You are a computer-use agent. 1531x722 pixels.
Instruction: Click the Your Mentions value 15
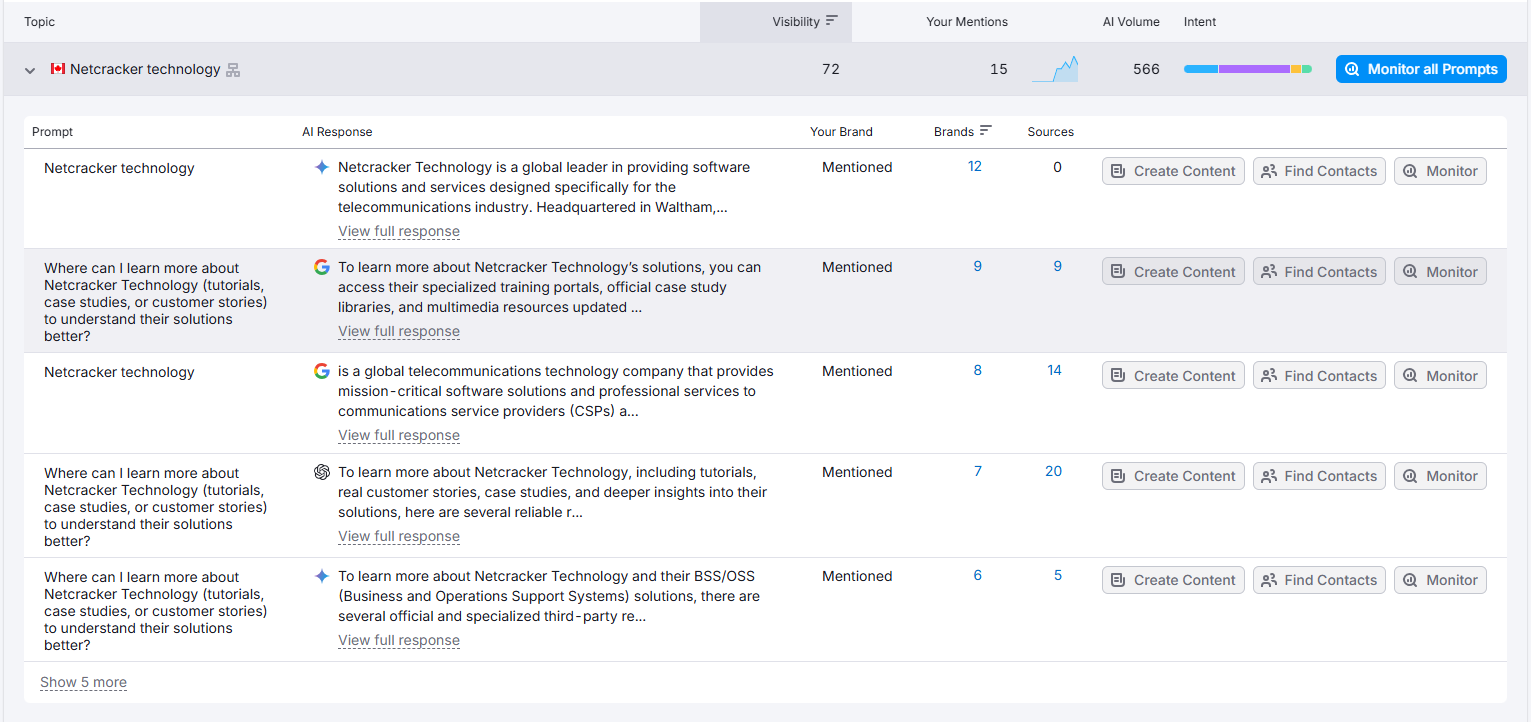pos(999,69)
